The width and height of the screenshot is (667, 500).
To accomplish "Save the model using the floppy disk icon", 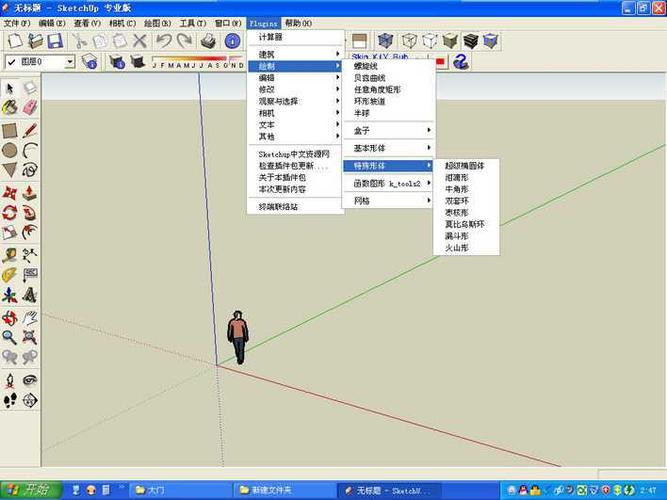I will [x=55, y=41].
